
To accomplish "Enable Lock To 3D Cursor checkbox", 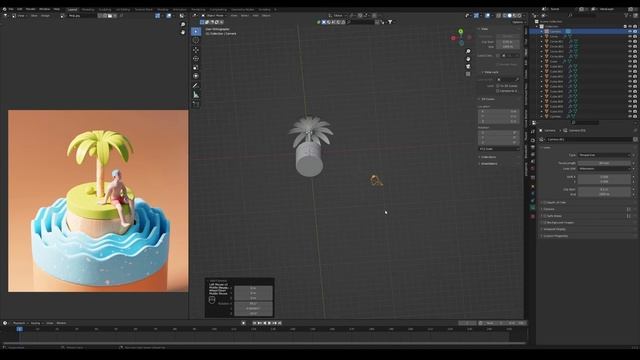I will 498,86.
